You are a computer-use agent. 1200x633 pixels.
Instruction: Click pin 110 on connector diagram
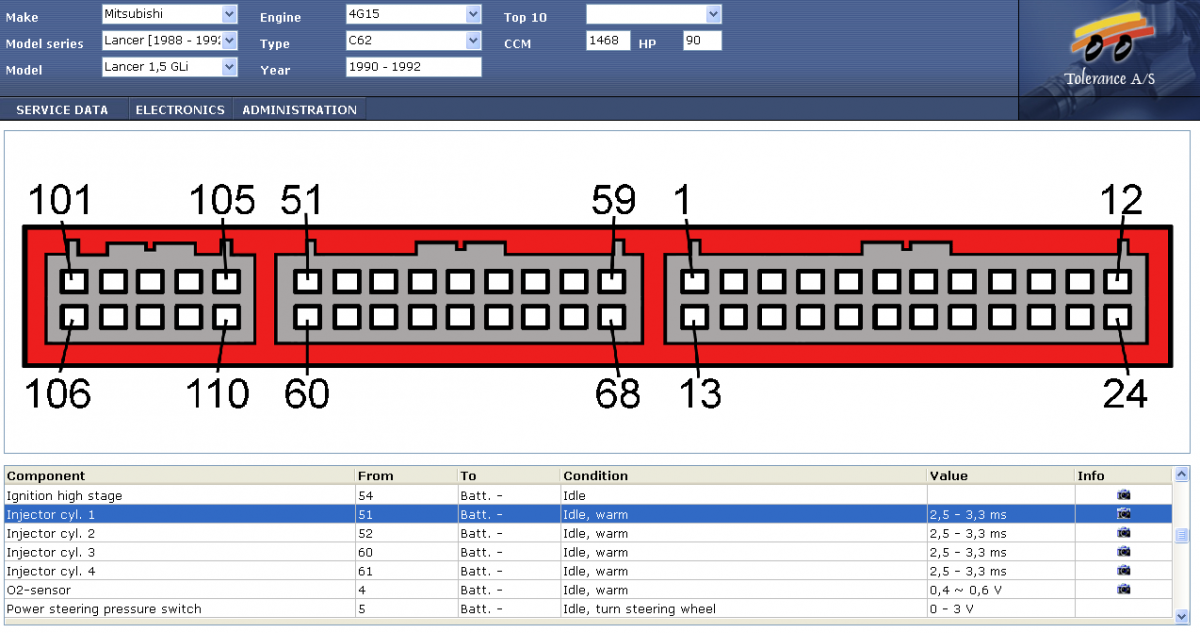[228, 318]
